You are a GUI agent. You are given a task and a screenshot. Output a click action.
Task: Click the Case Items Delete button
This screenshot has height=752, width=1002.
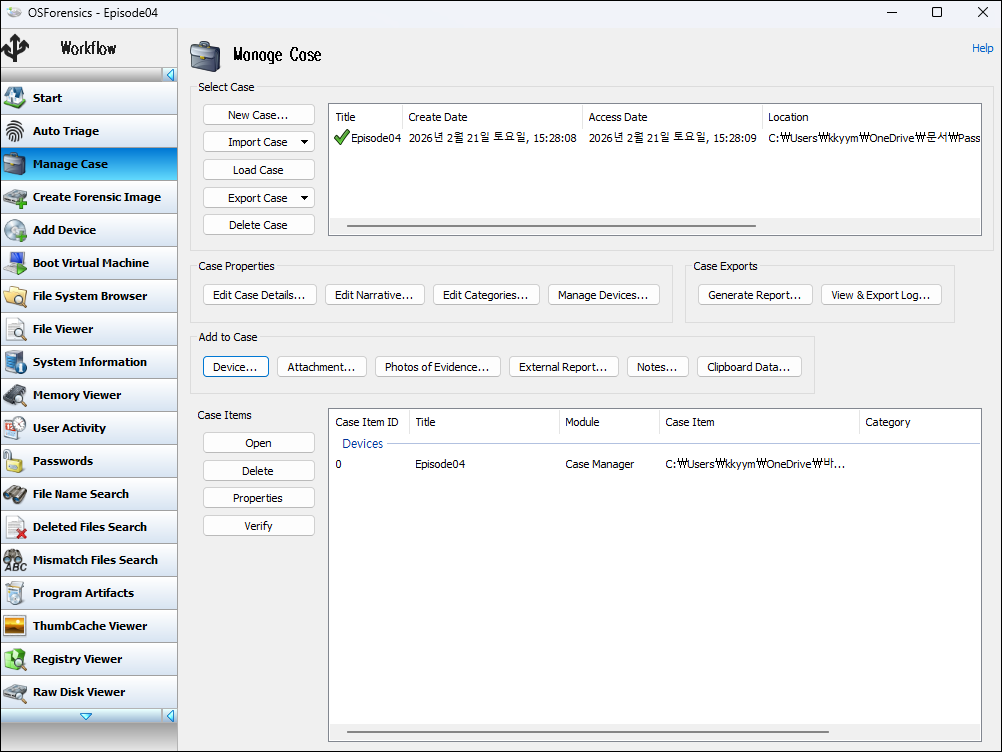tap(258, 471)
